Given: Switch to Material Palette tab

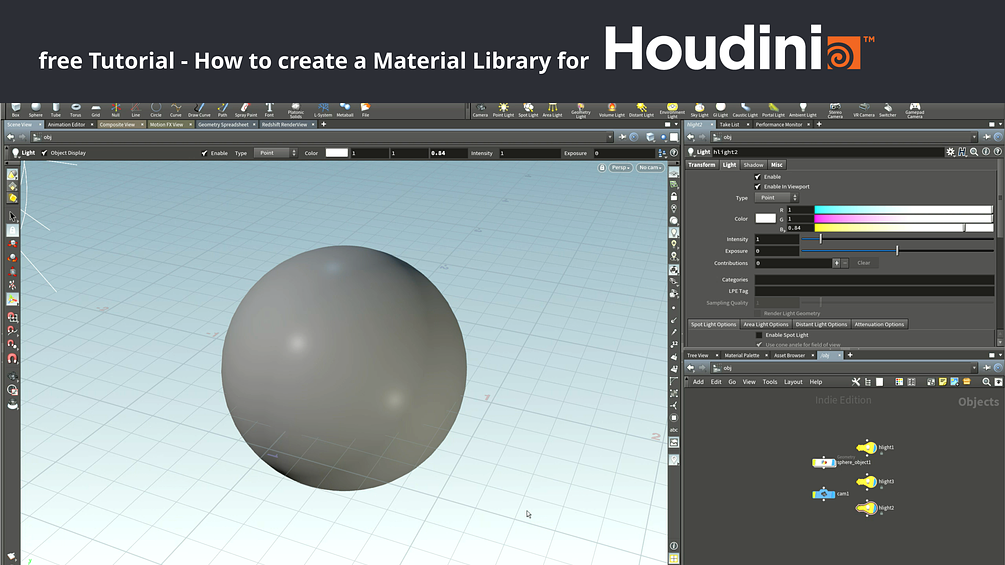Looking at the screenshot, I should 742,355.
